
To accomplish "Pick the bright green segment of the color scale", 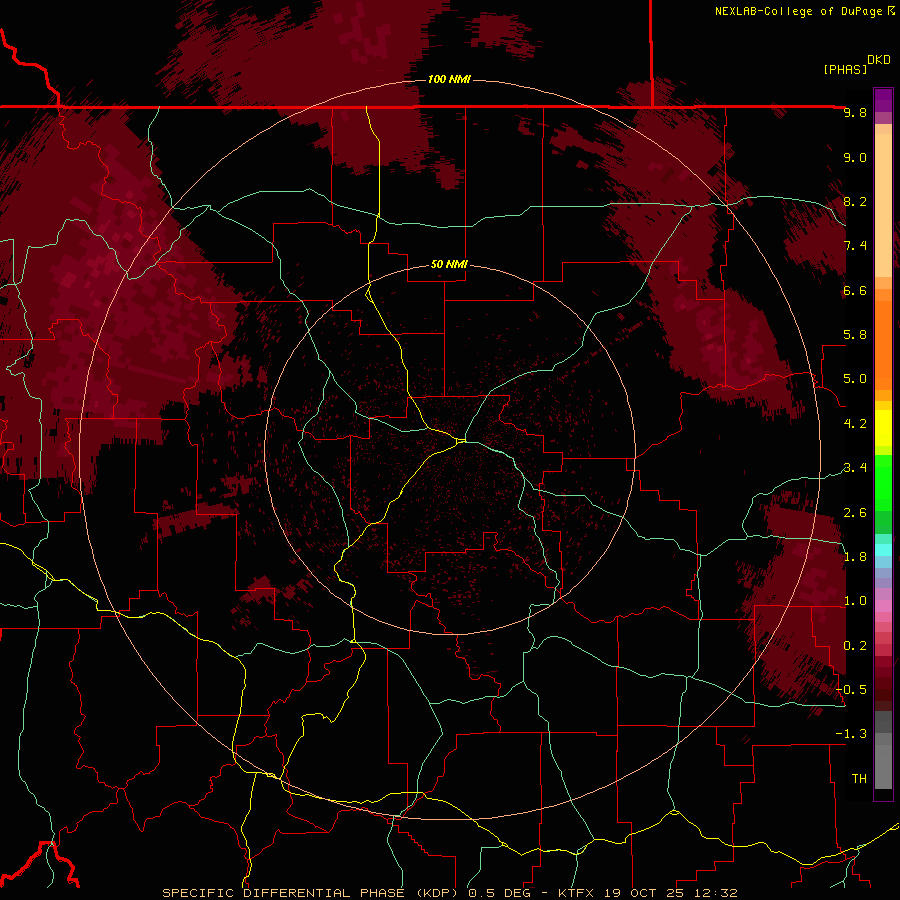I will pyautogui.click(x=883, y=482).
